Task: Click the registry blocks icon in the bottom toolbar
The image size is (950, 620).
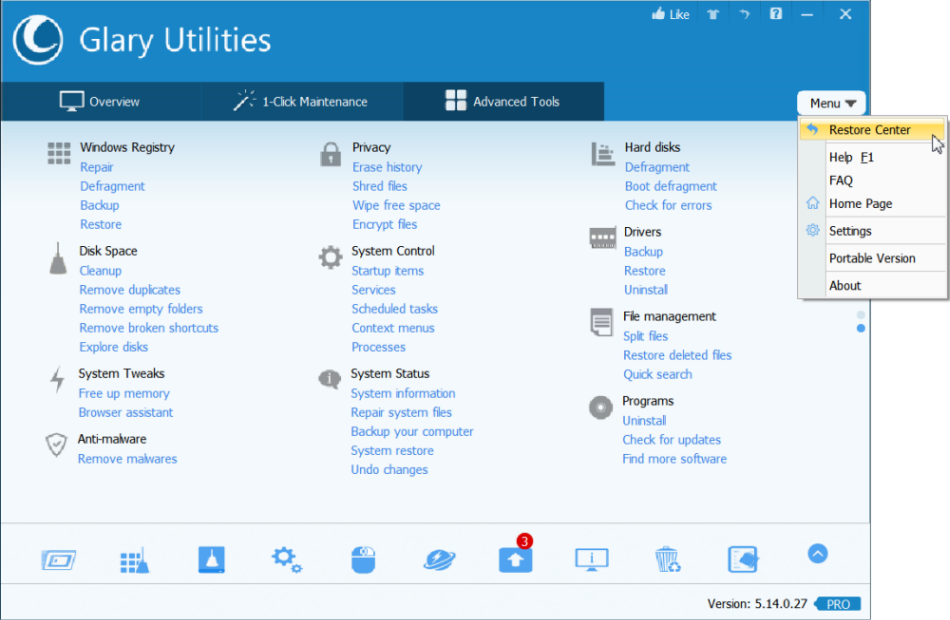Action: pyautogui.click(x=135, y=560)
